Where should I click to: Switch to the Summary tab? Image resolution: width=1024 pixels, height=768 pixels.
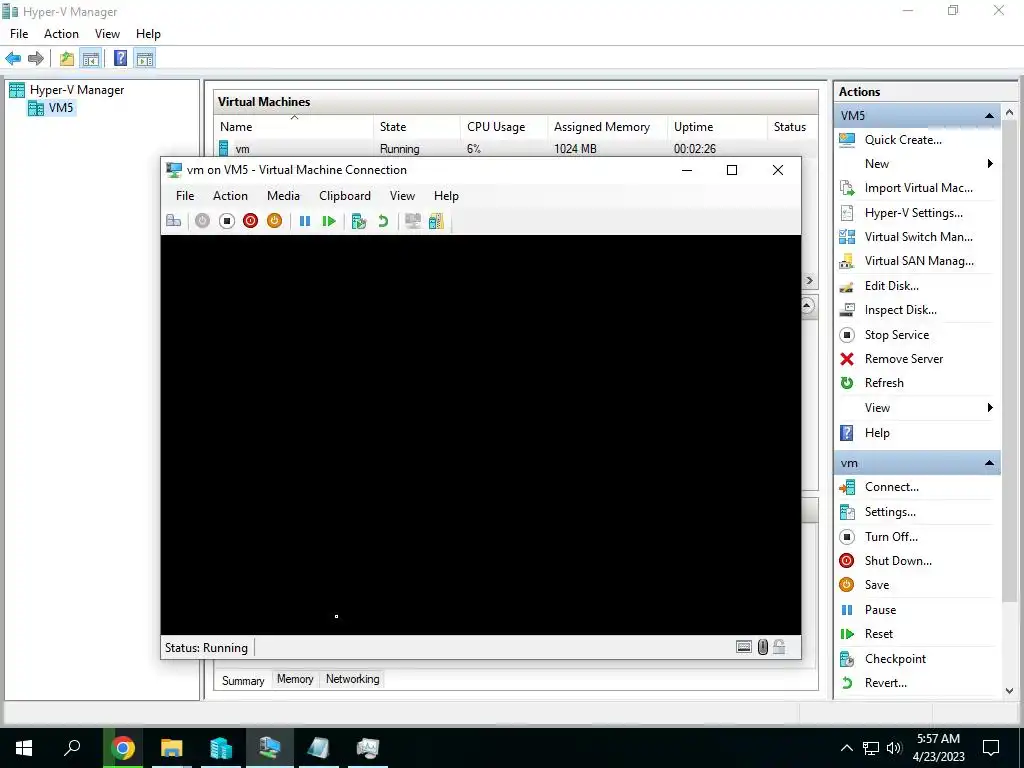(x=243, y=680)
